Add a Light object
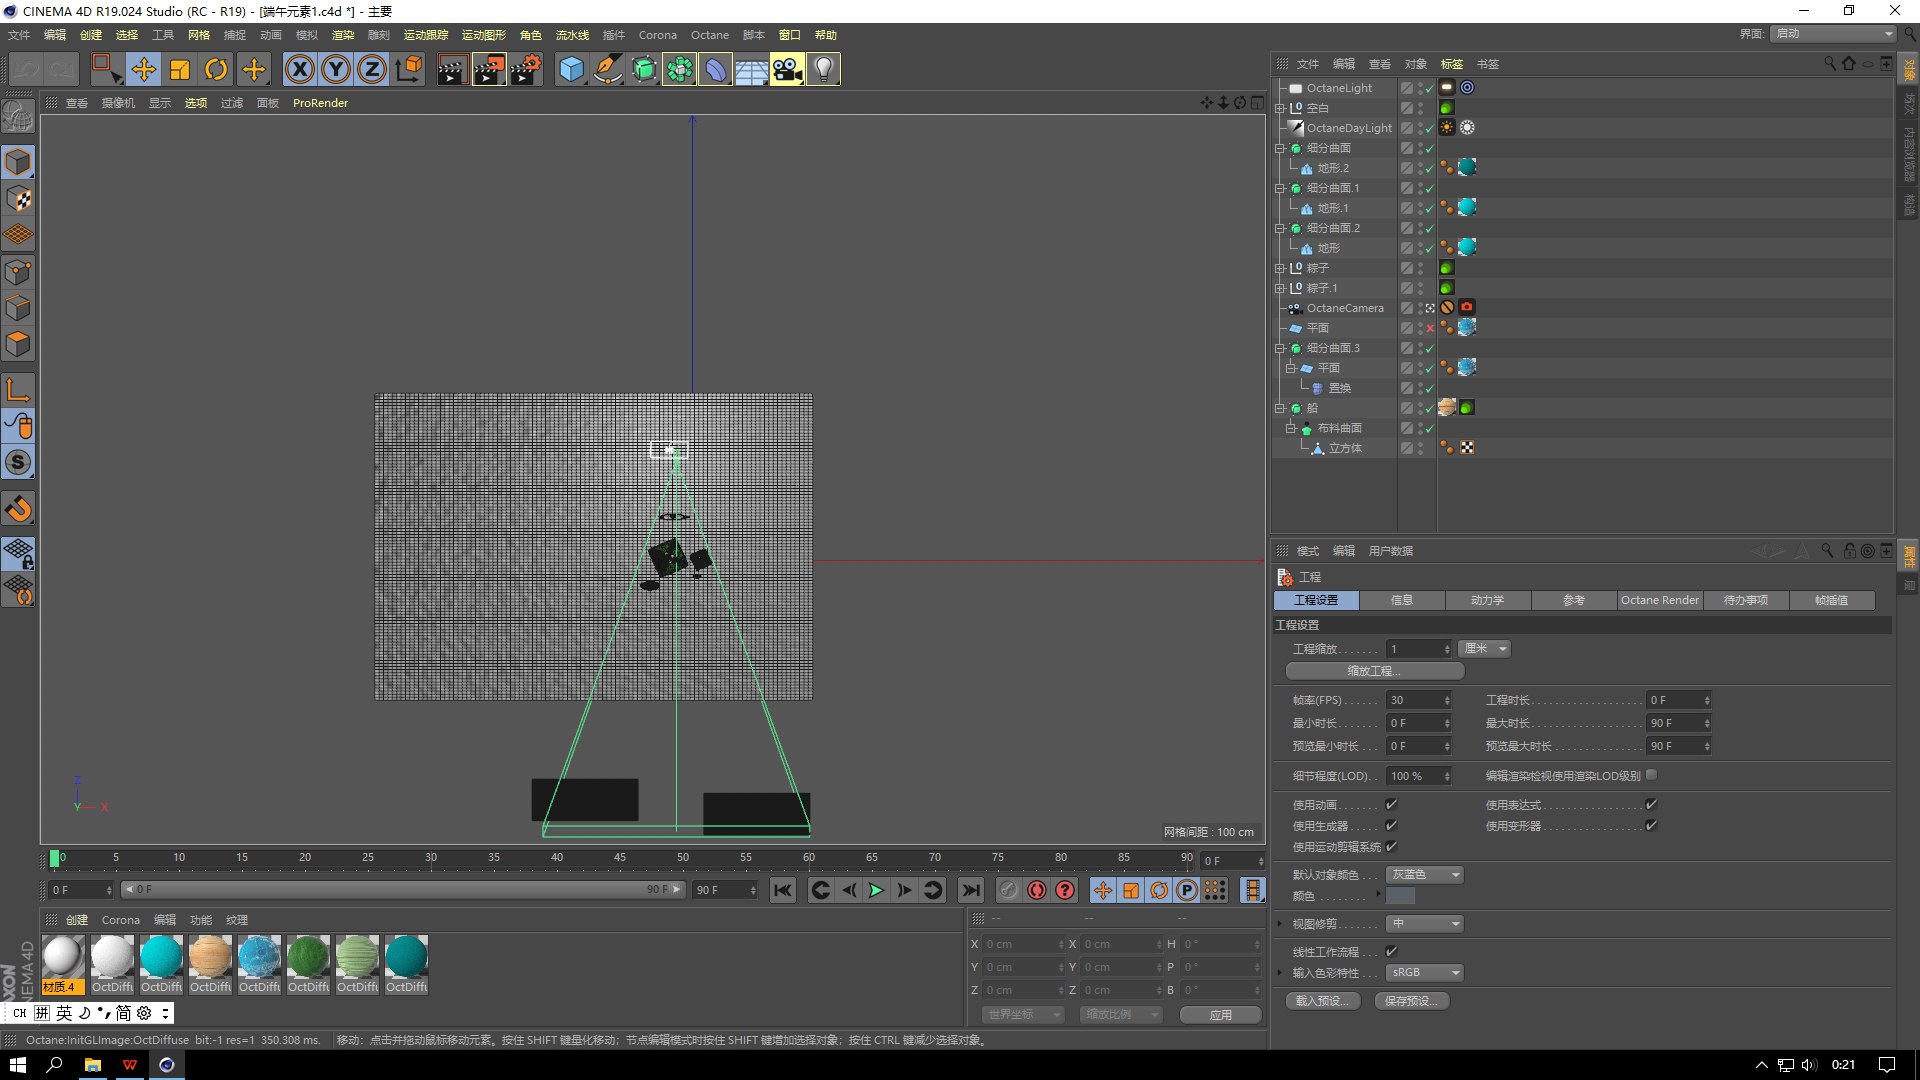 tap(823, 69)
